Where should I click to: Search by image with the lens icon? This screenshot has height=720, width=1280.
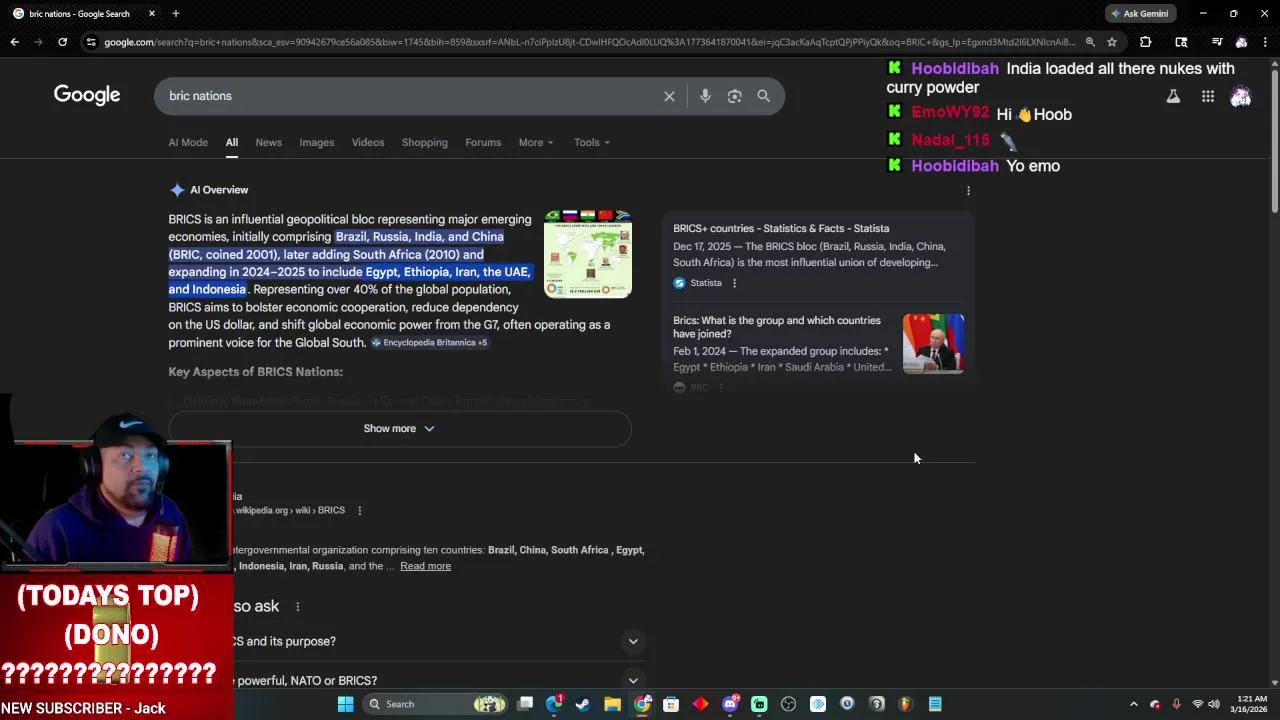pos(734,96)
